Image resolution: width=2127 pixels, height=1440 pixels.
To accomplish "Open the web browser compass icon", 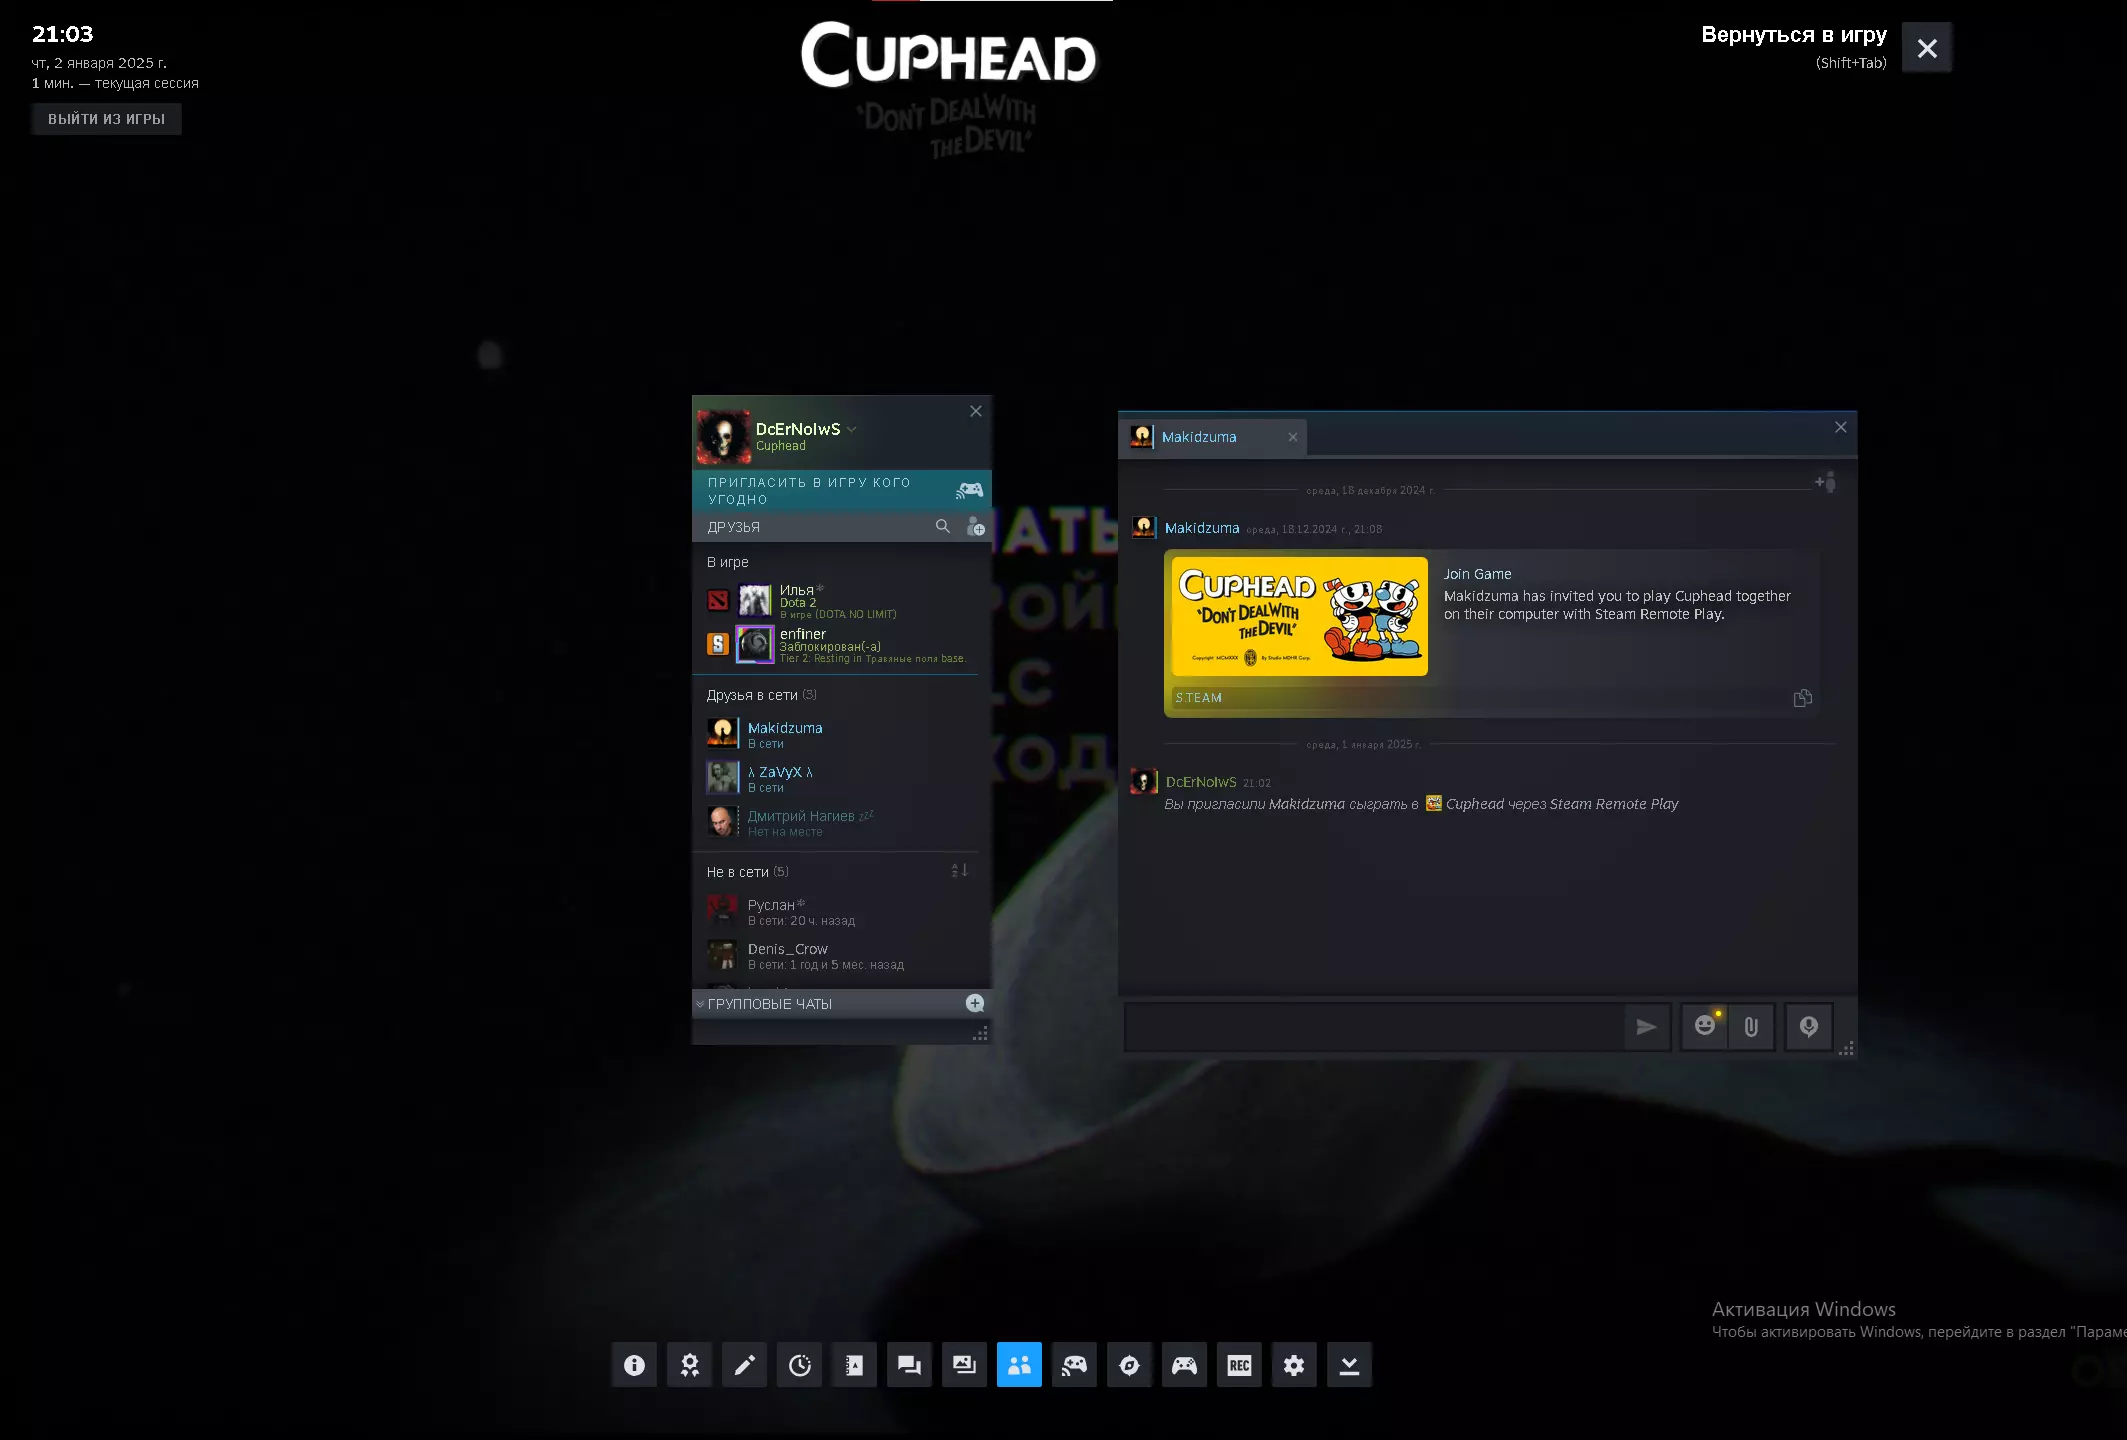I will [1129, 1365].
